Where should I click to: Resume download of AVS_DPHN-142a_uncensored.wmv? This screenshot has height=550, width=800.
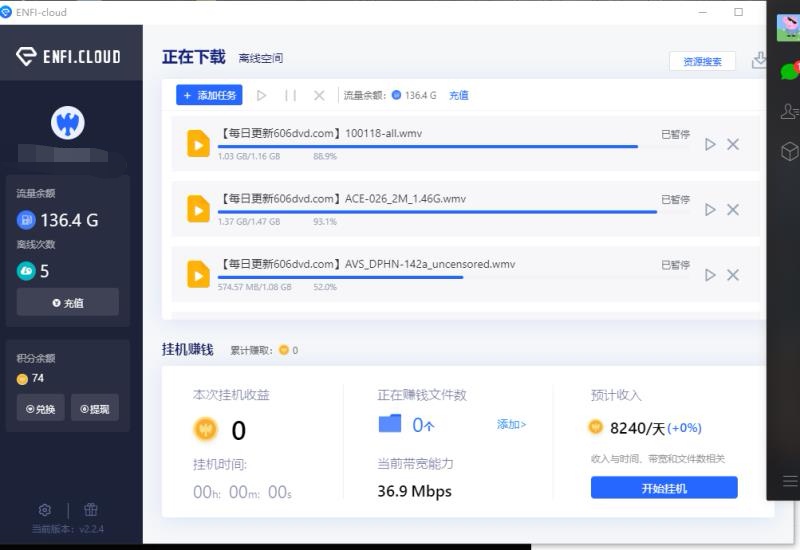(710, 275)
